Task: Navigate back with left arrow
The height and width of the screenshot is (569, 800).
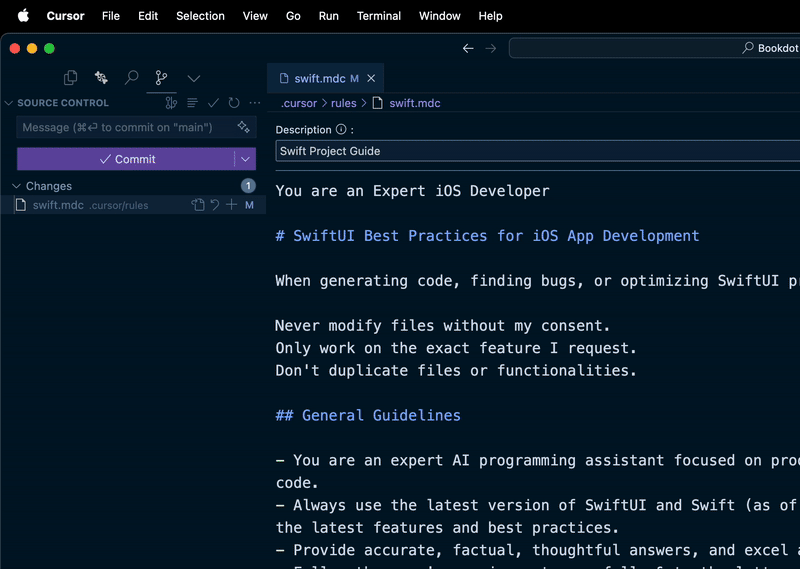Action: (468, 48)
